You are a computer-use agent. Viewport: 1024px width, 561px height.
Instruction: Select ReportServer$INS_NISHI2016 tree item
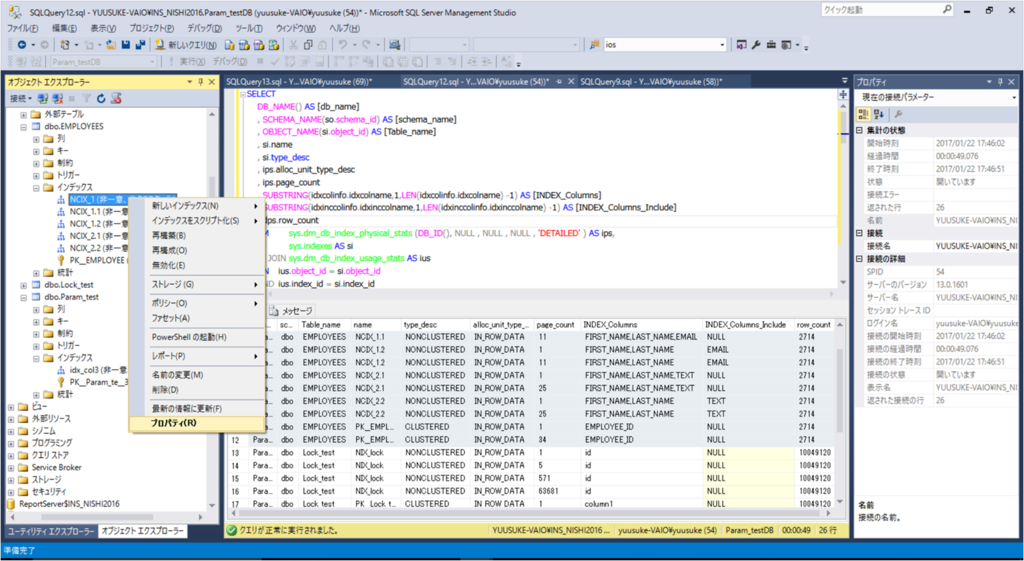point(69,504)
